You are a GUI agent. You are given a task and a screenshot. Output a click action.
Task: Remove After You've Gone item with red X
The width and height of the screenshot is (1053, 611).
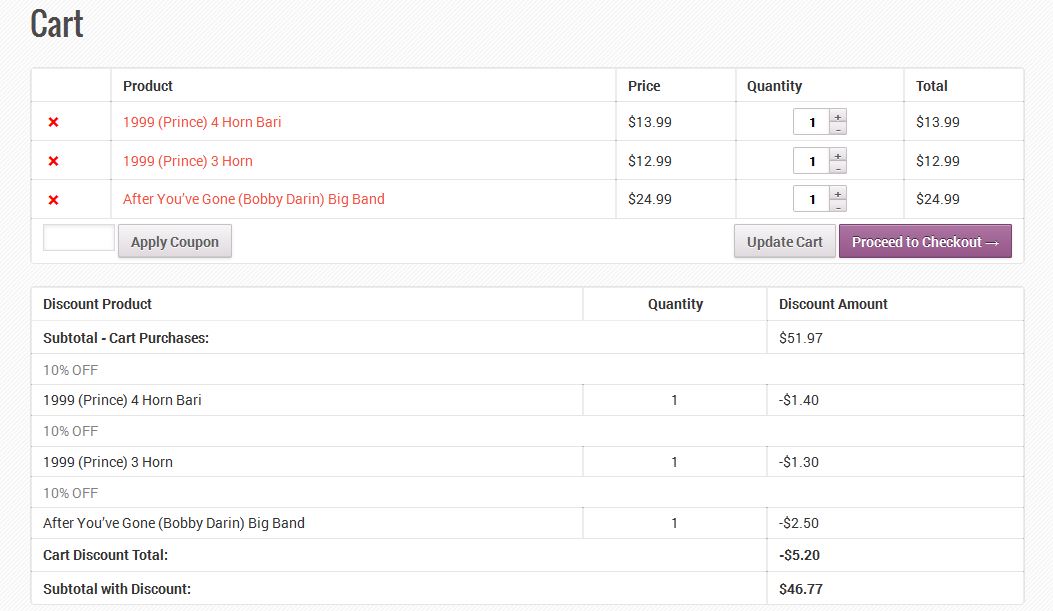(x=53, y=200)
